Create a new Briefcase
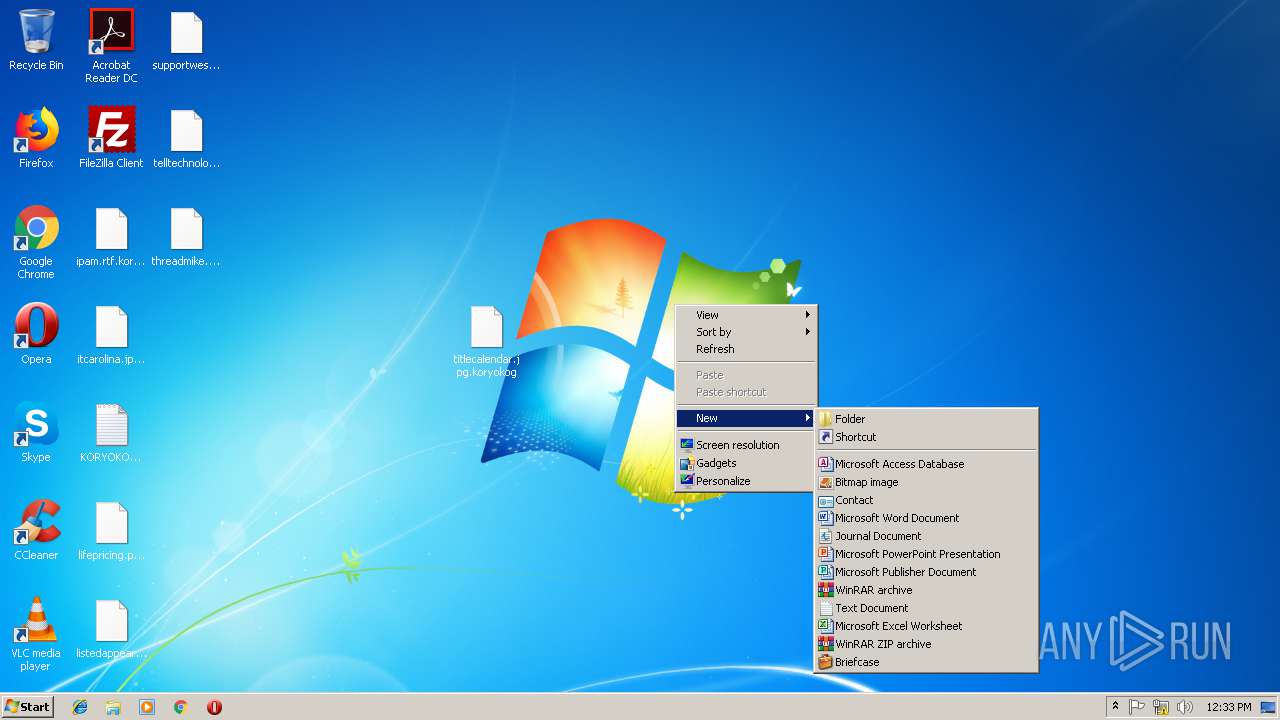Viewport: 1280px width, 720px height. pyautogui.click(x=926, y=662)
